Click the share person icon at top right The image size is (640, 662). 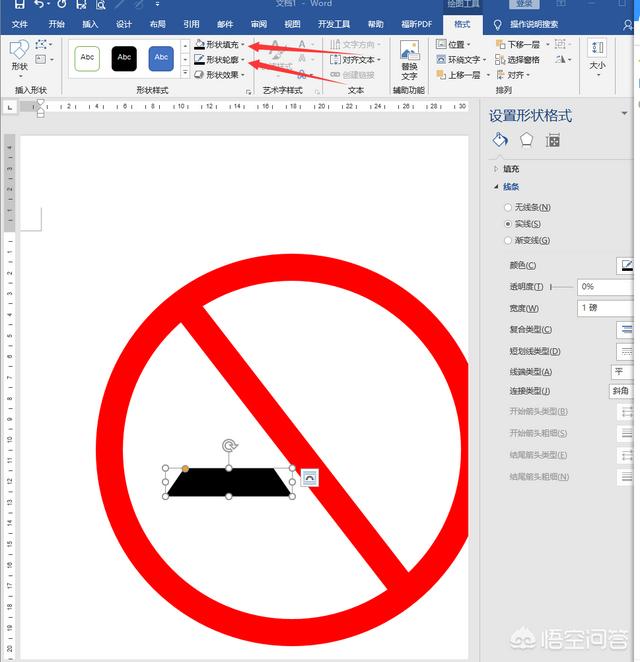[628, 25]
